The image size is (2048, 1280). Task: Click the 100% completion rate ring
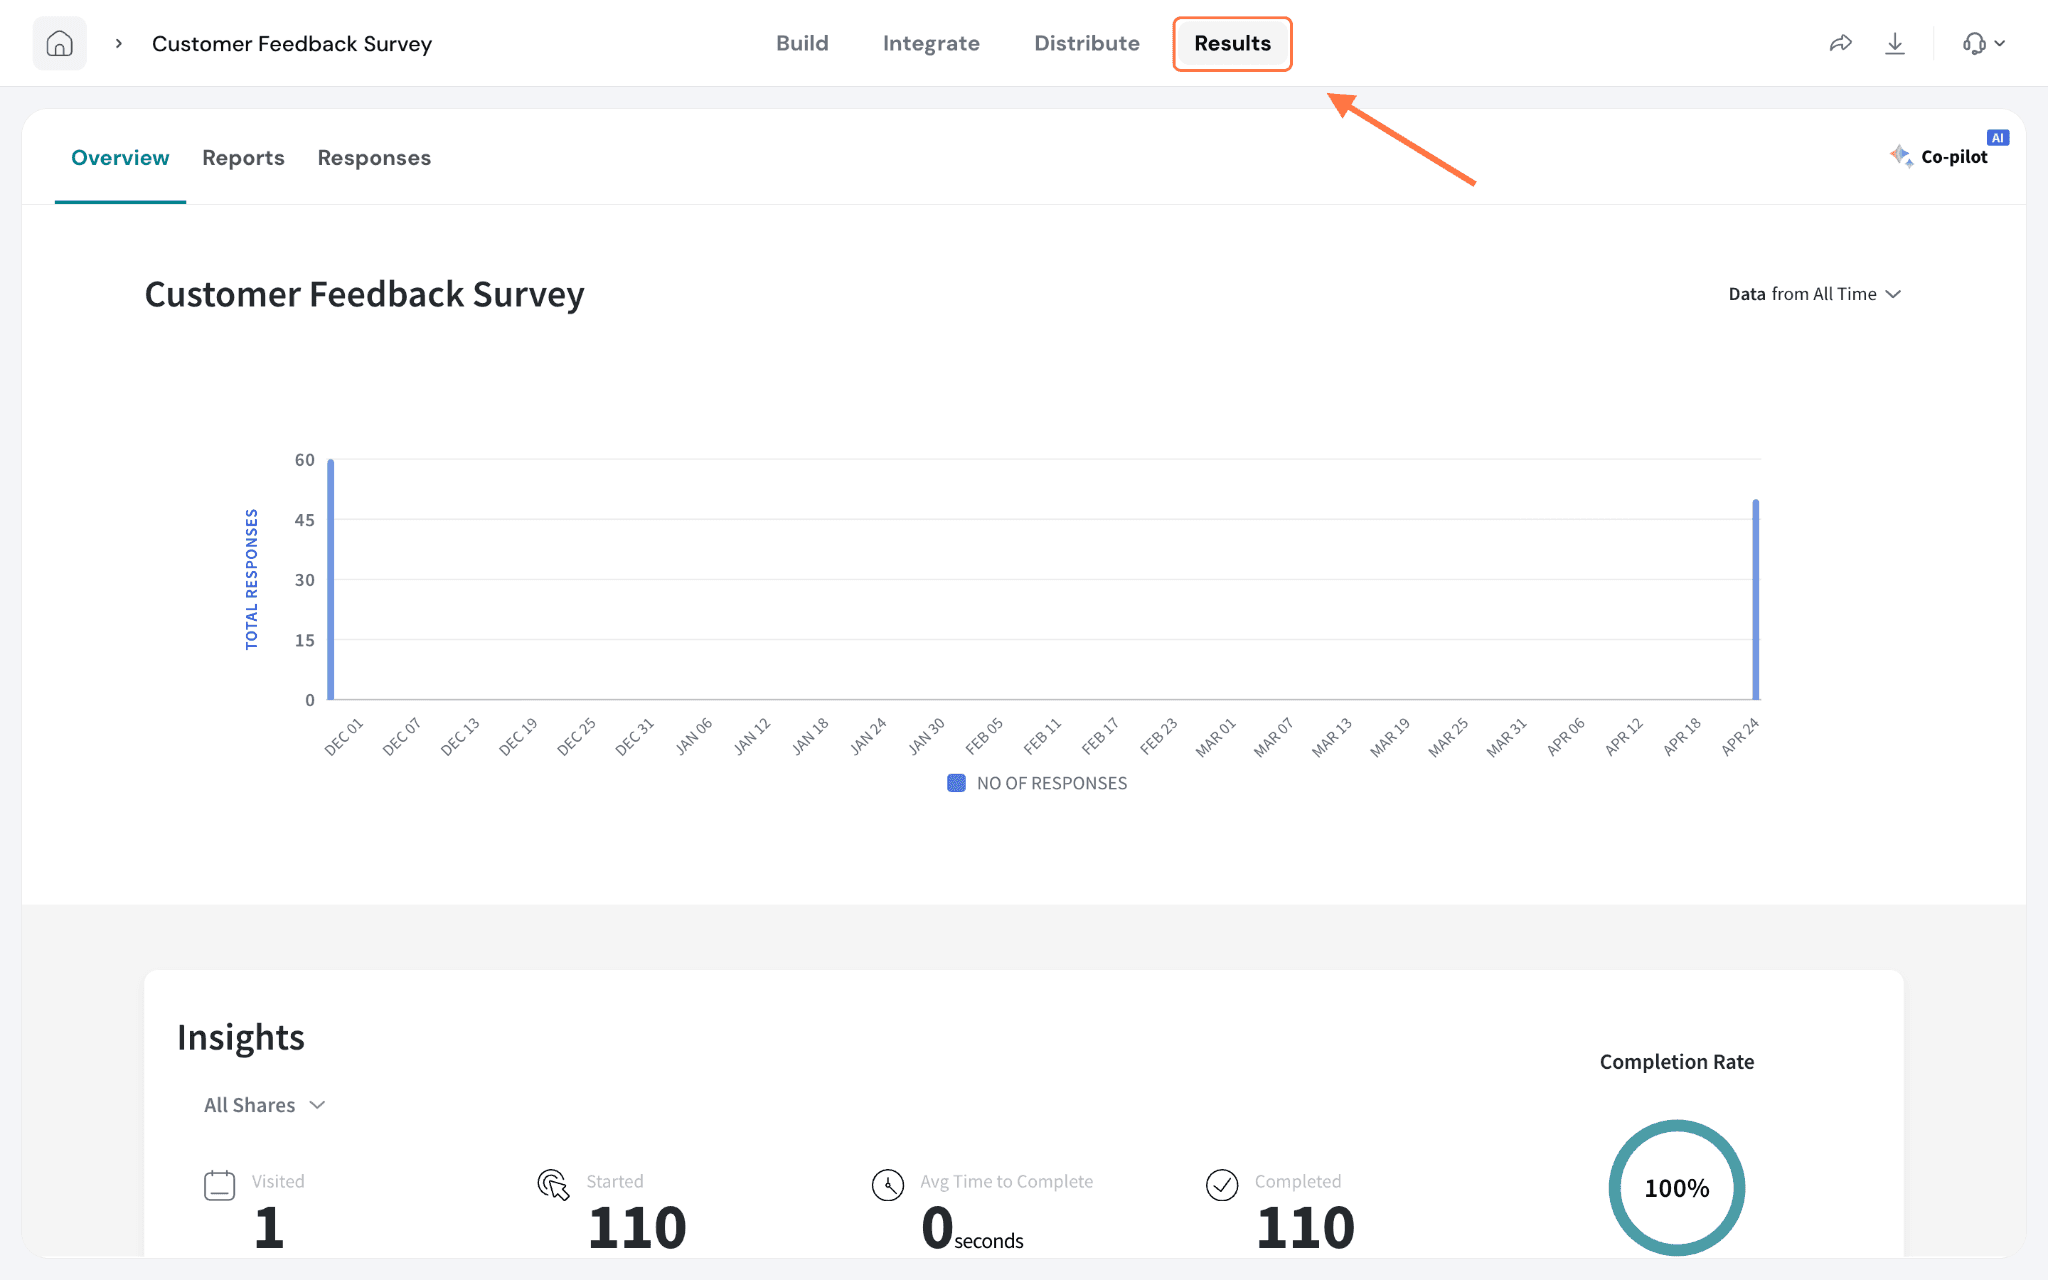coord(1677,1187)
